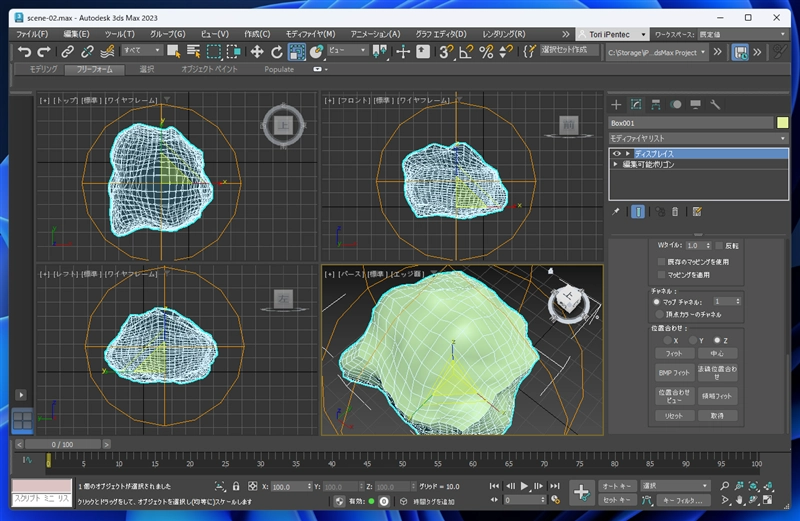Open the Box001 object color swatch
The height and width of the screenshot is (521, 800).
pyautogui.click(x=782, y=123)
